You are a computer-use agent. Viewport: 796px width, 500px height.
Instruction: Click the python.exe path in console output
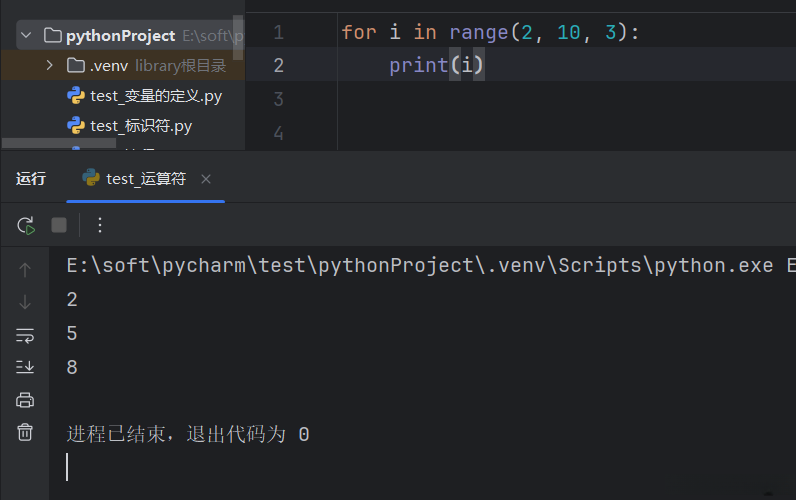pos(420,265)
